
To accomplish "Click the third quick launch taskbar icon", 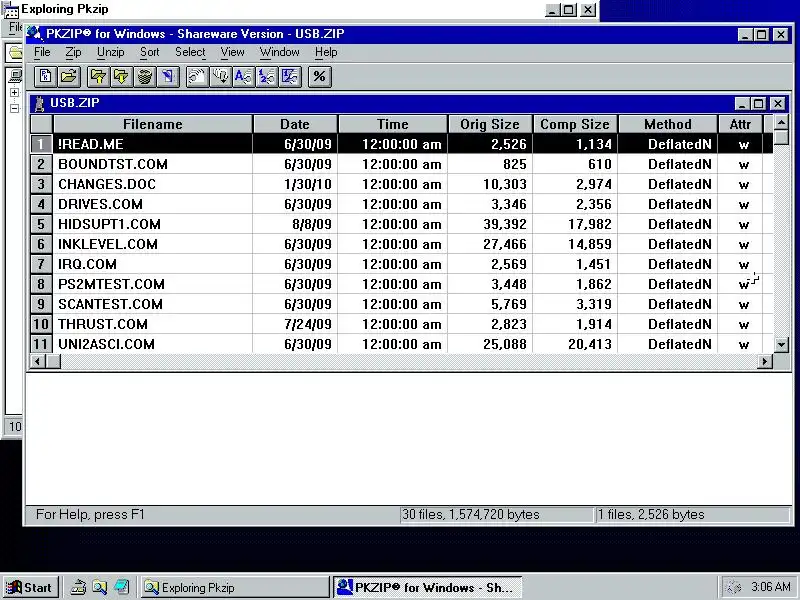I will pyautogui.click(x=121, y=587).
